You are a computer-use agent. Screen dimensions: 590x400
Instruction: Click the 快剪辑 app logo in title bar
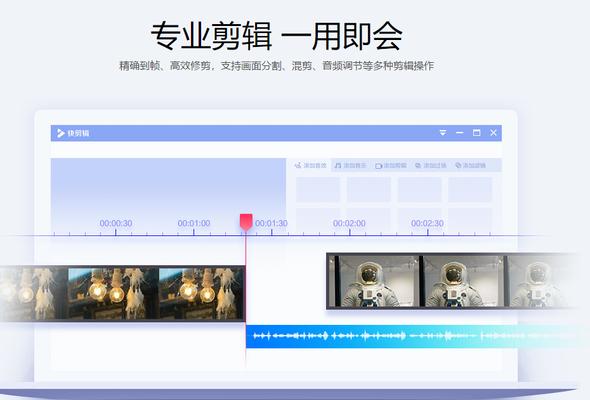[x=73, y=133]
